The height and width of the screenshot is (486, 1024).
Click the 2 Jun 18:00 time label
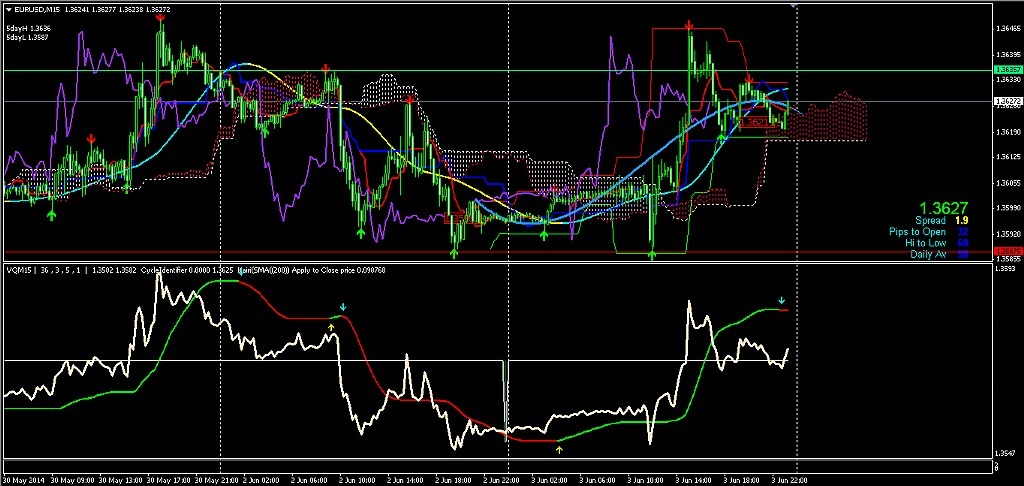(x=455, y=480)
